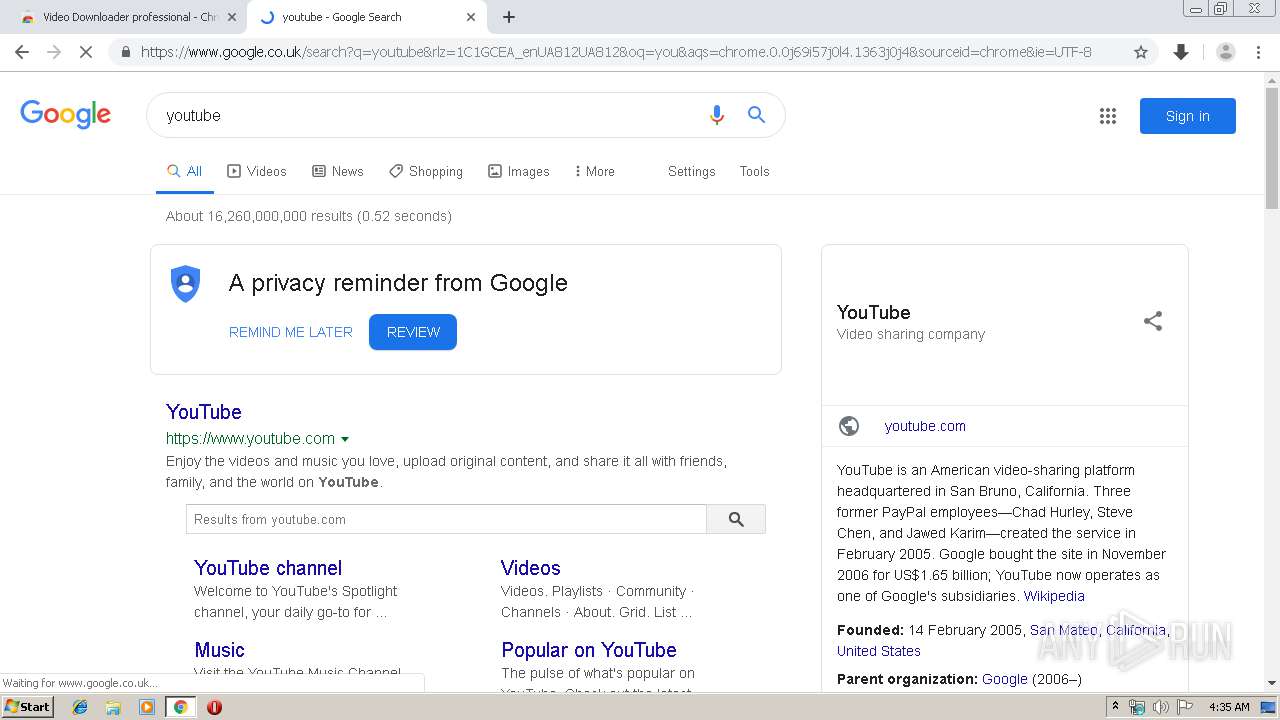Open the Action Center flag tray icon

[x=1184, y=707]
